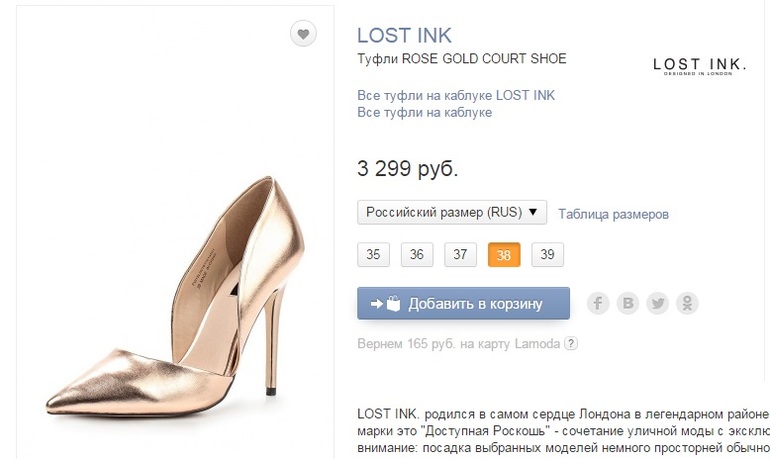Image resolution: width=770 pixels, height=459 pixels.
Task: Choose size 39
Action: 547,255
